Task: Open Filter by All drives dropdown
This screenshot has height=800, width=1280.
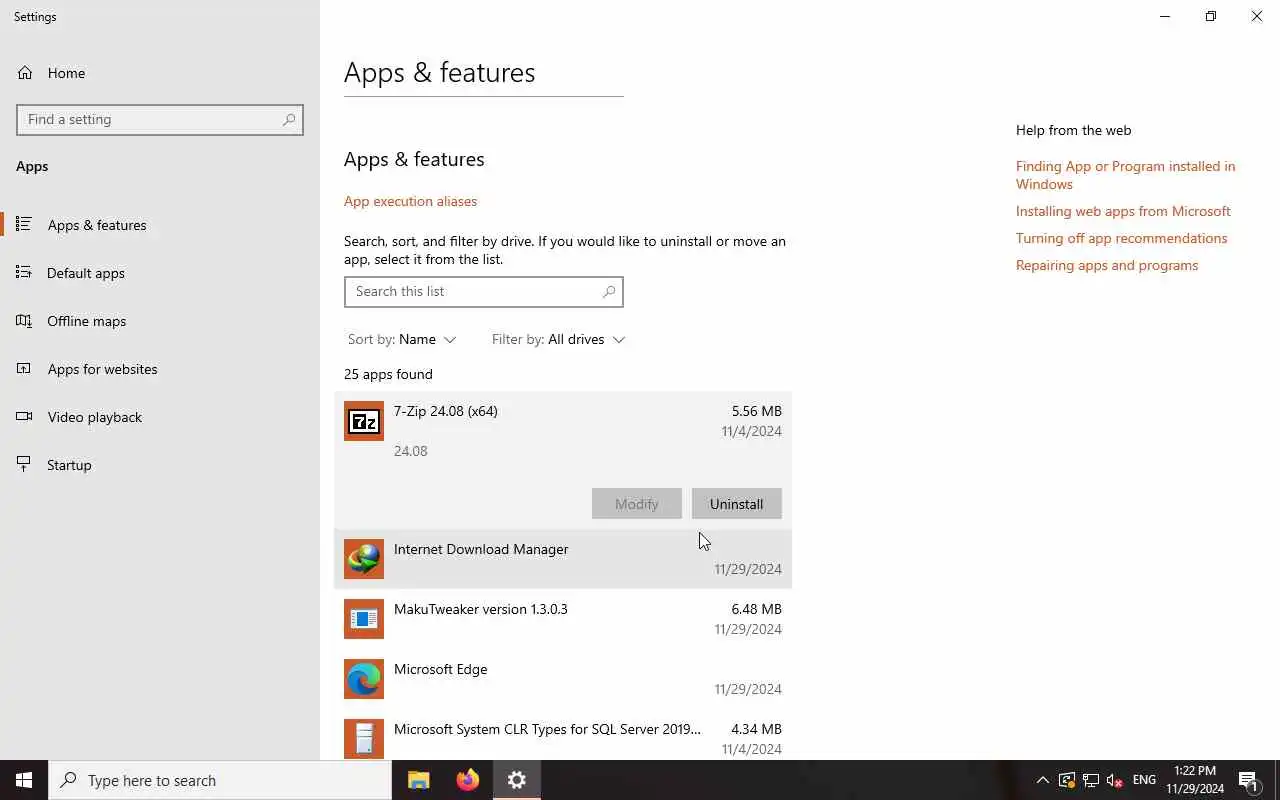Action: click(558, 339)
